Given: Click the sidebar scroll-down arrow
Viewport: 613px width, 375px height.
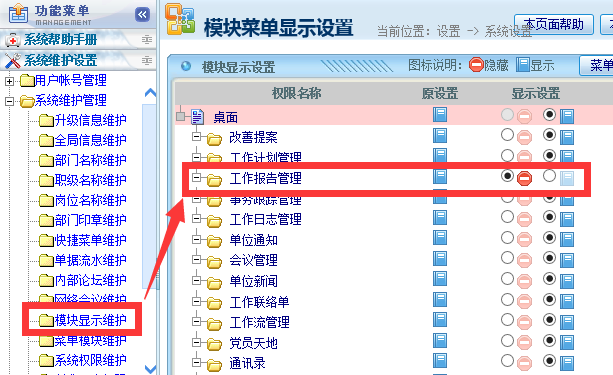Looking at the screenshot, I should click(x=151, y=369).
